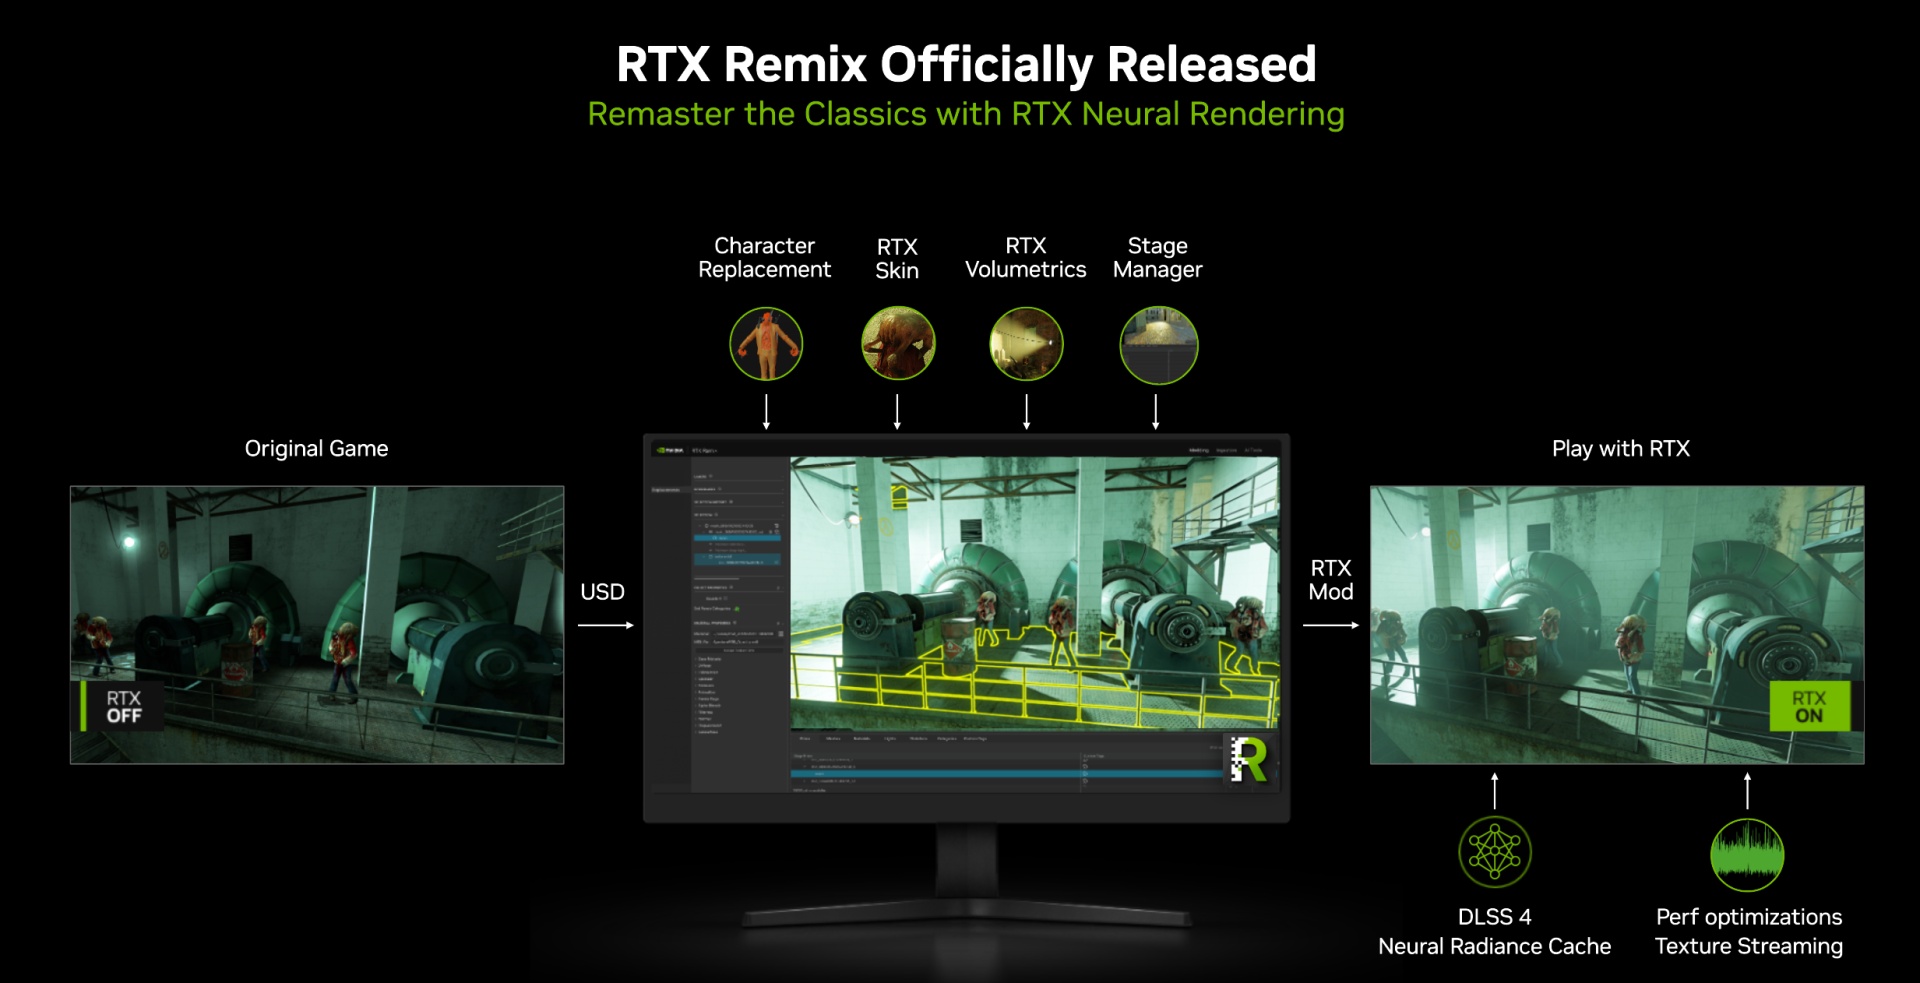Click the RTX Mod label
Viewport: 1920px width, 983px height.
(x=1330, y=580)
